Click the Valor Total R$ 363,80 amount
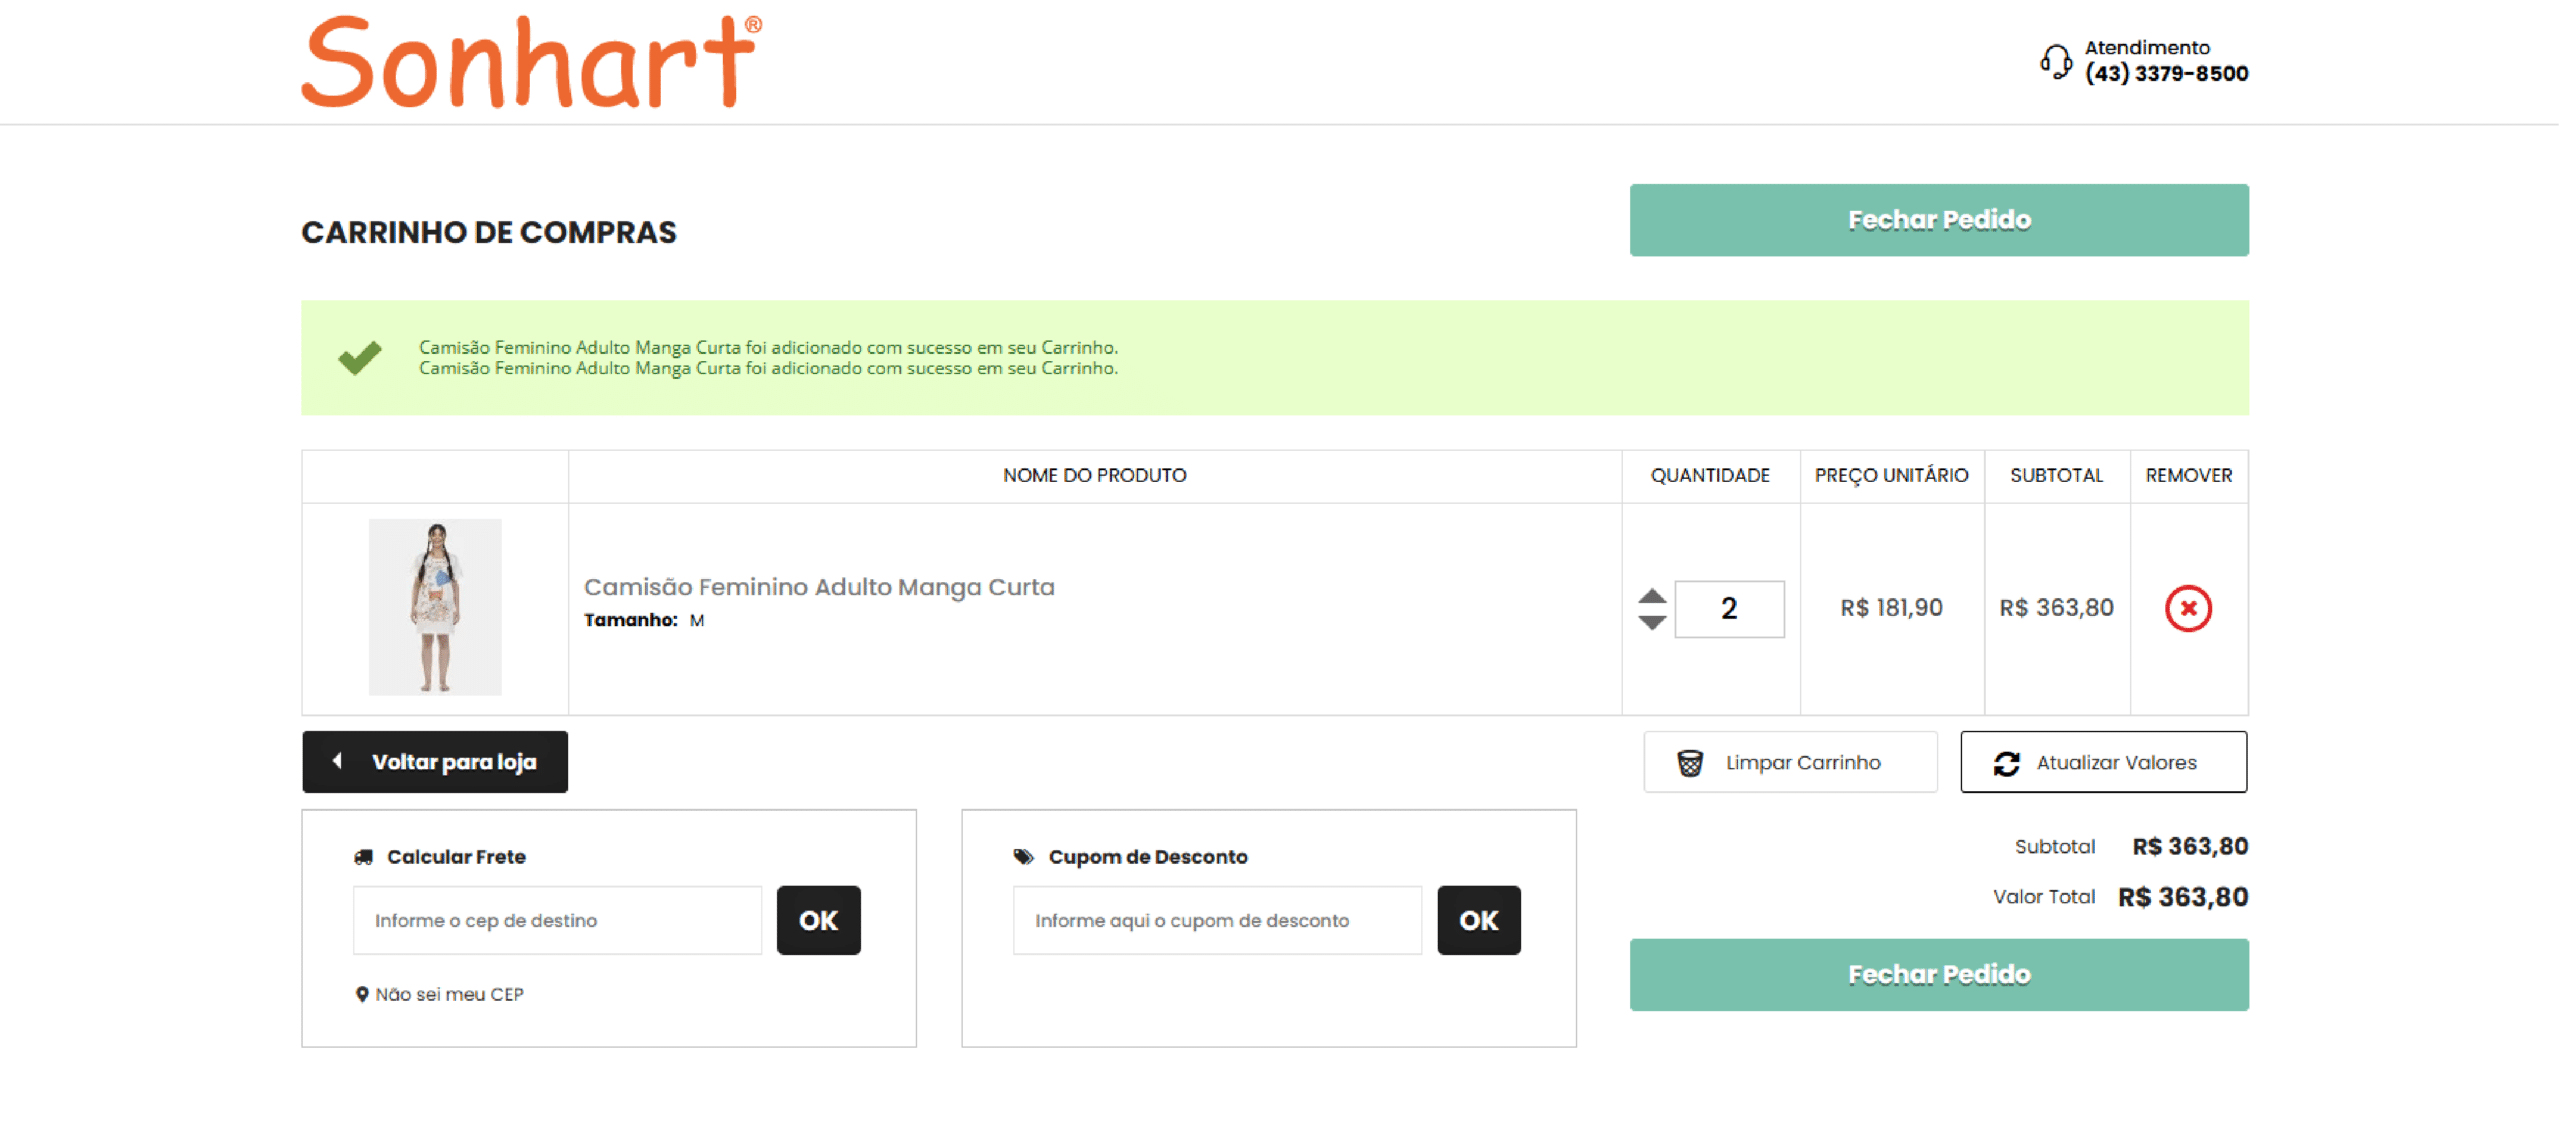Viewport: 2560px width, 1122px height. coord(2183,898)
